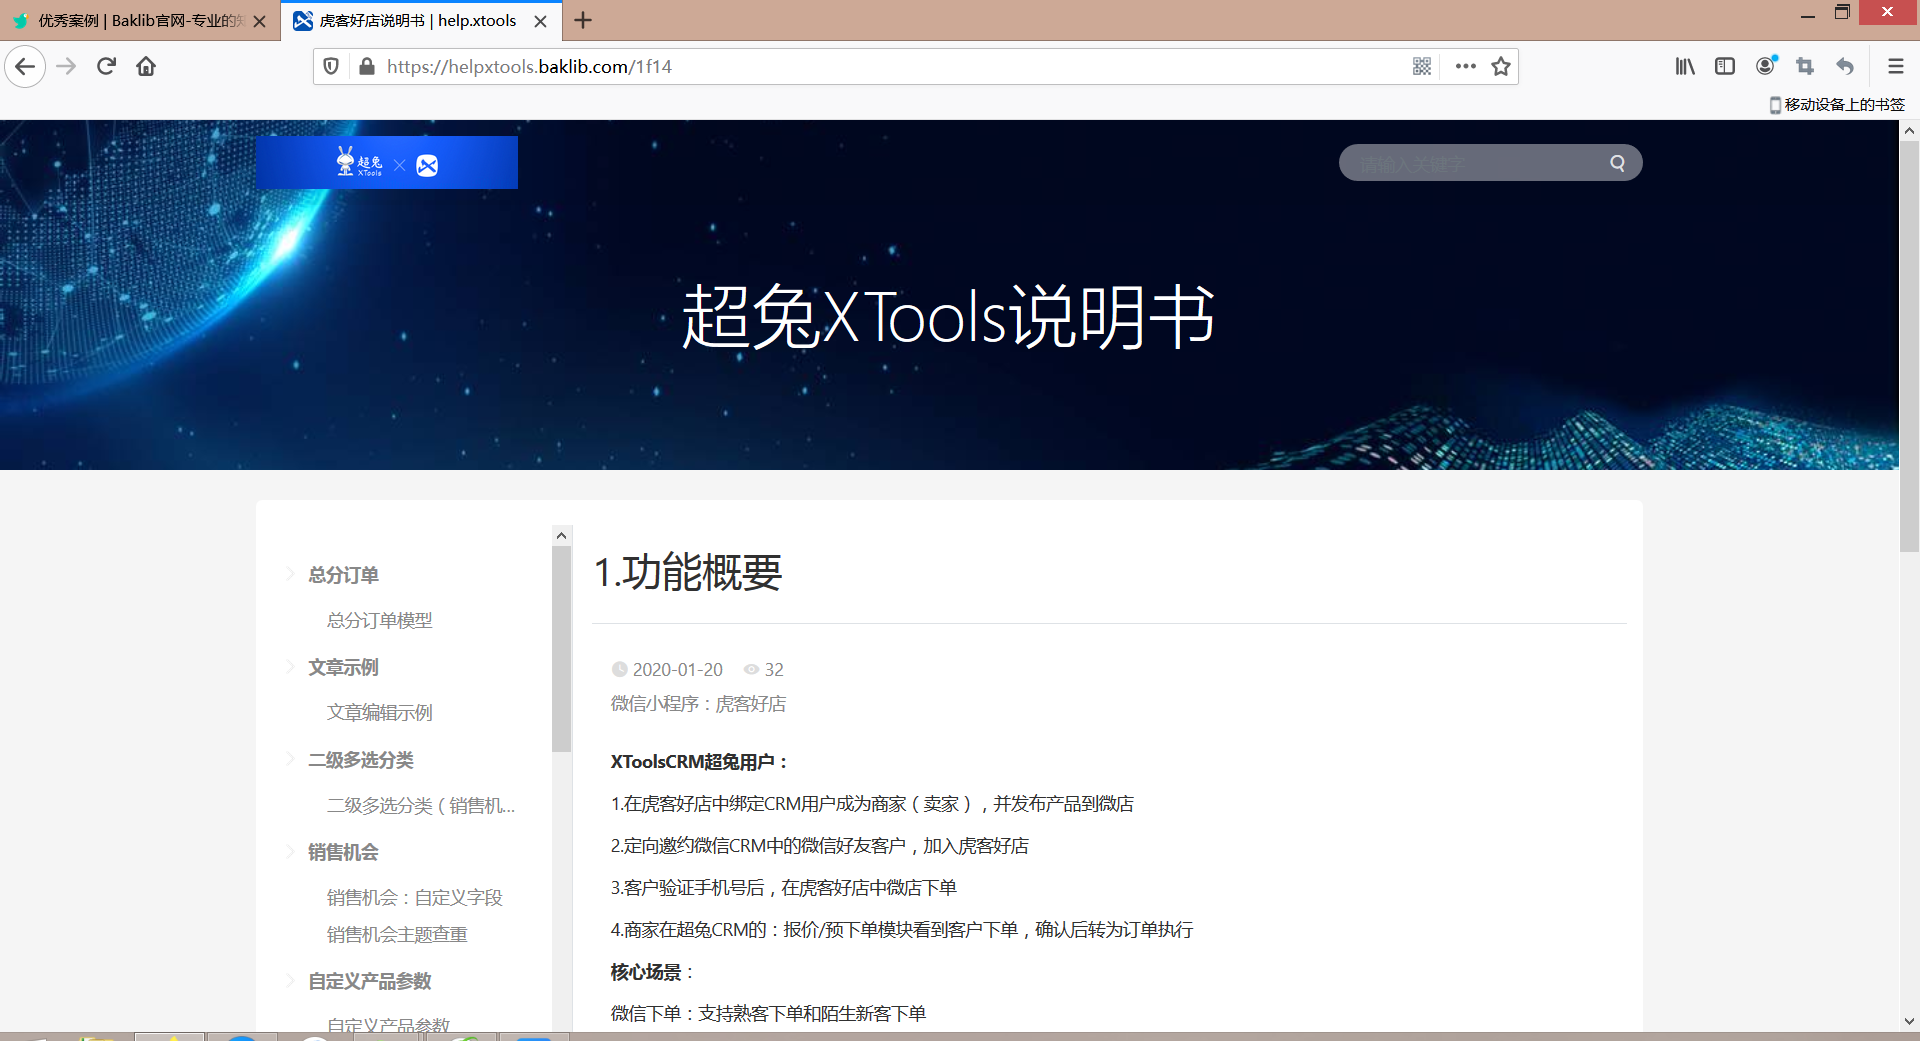Open the 销售机会主题查重 article
1920x1041 pixels.
pyautogui.click(x=397, y=934)
